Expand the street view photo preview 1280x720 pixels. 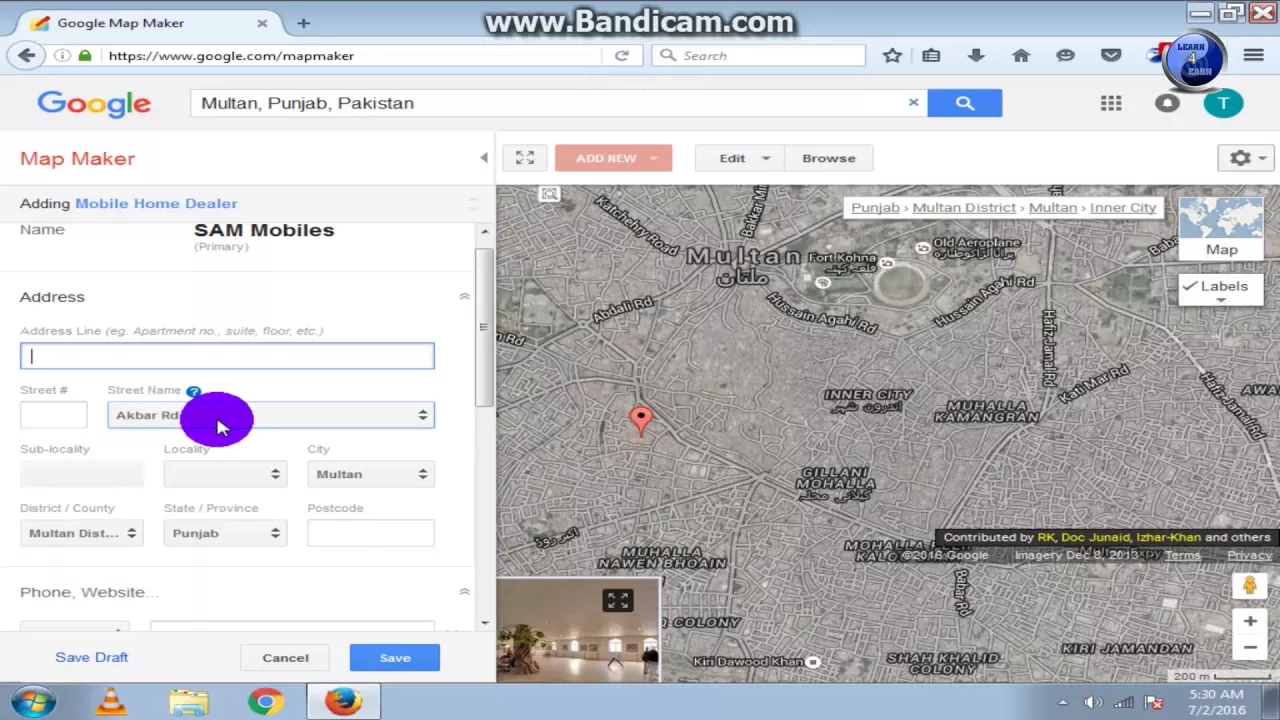(x=617, y=600)
